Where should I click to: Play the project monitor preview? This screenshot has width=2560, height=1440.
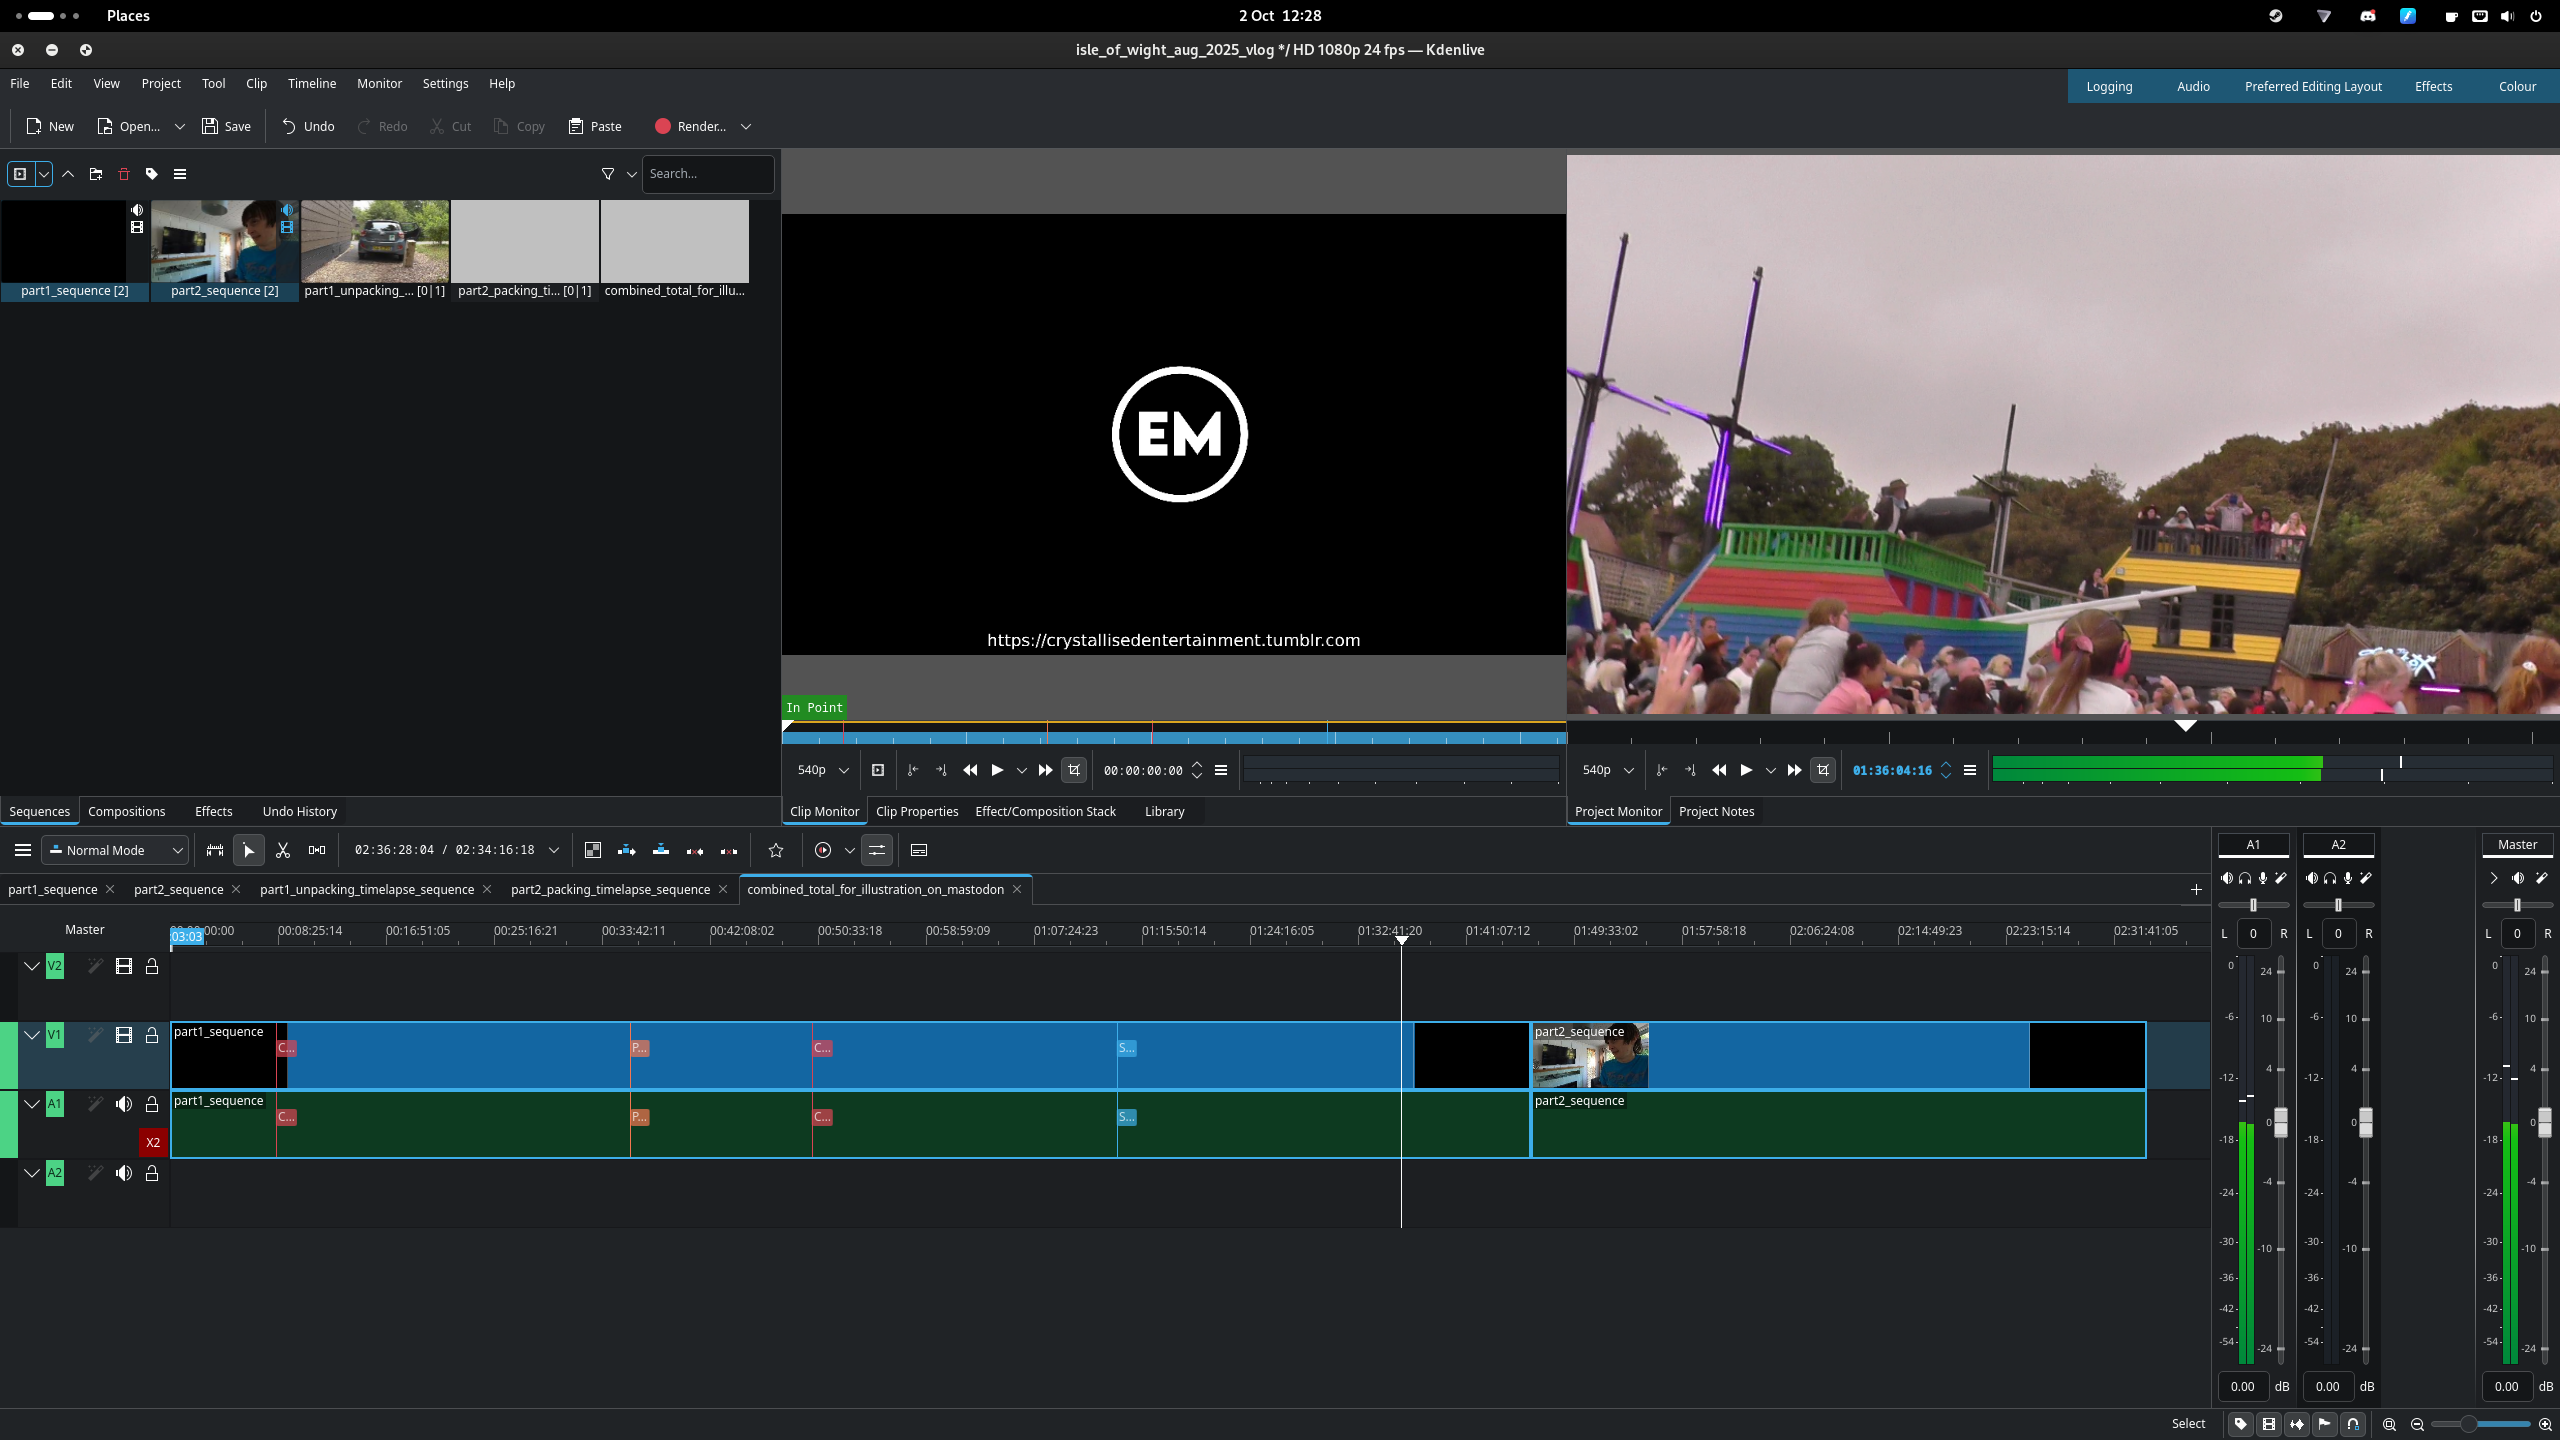(1746, 770)
